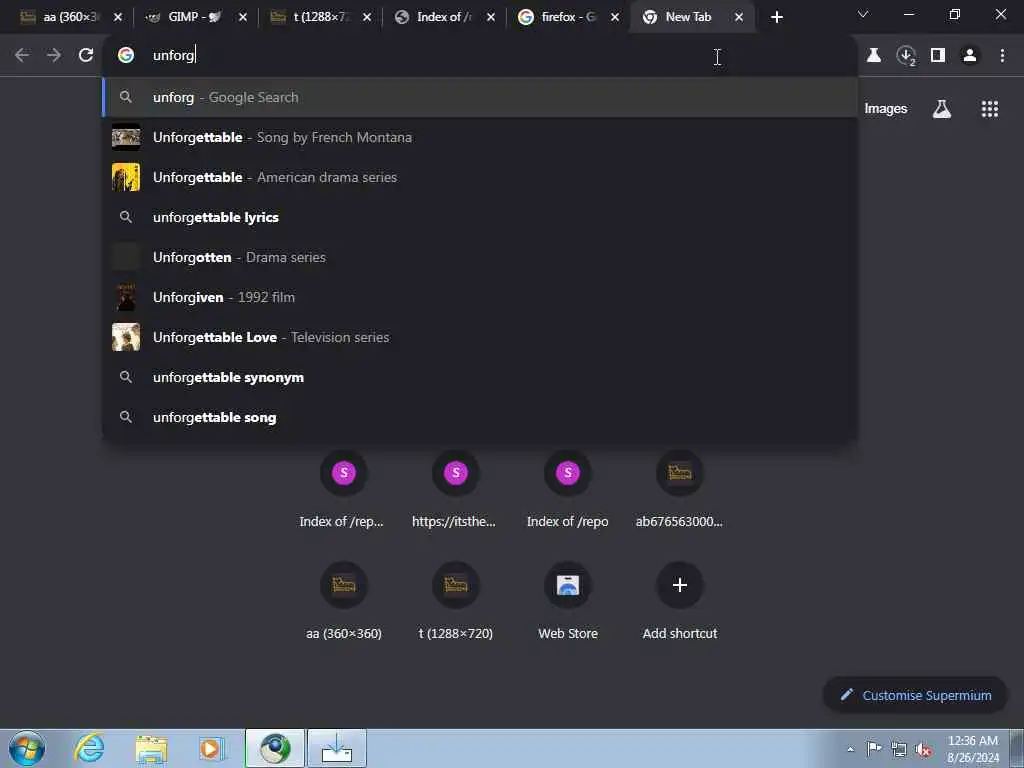Launch Internet Explorer from taskbar

[89, 748]
